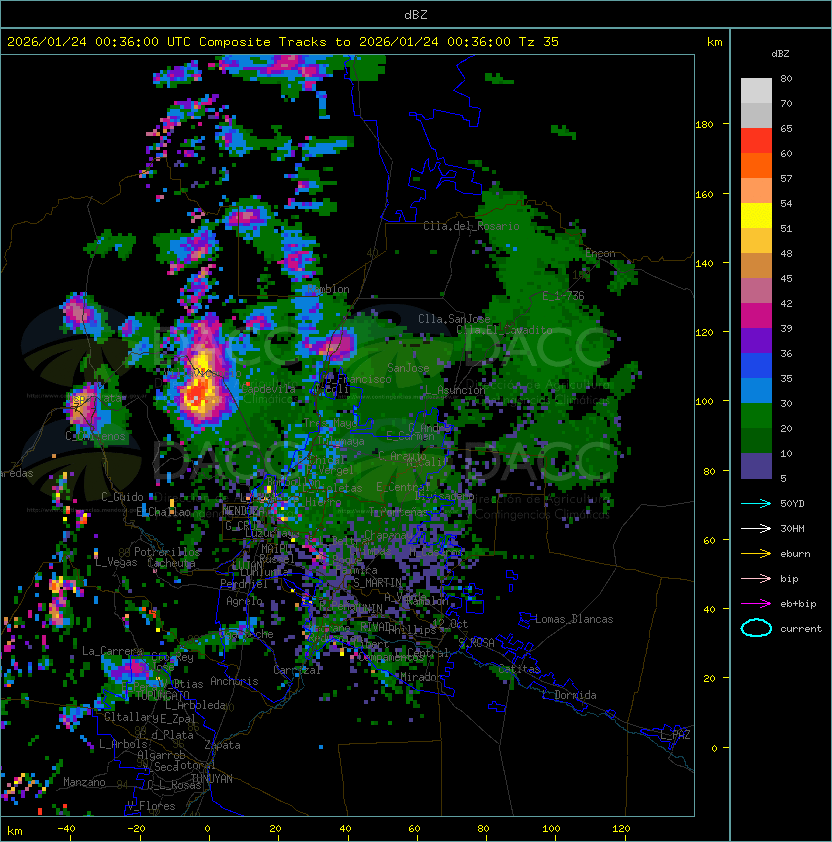The height and width of the screenshot is (842, 832).
Task: Click the 'C_Guido' place label
Action: [122, 497]
